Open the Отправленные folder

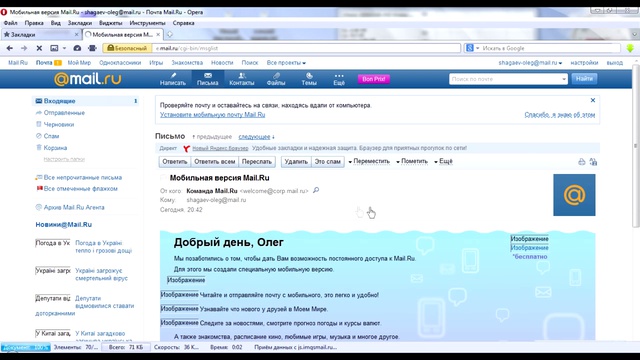click(64, 113)
